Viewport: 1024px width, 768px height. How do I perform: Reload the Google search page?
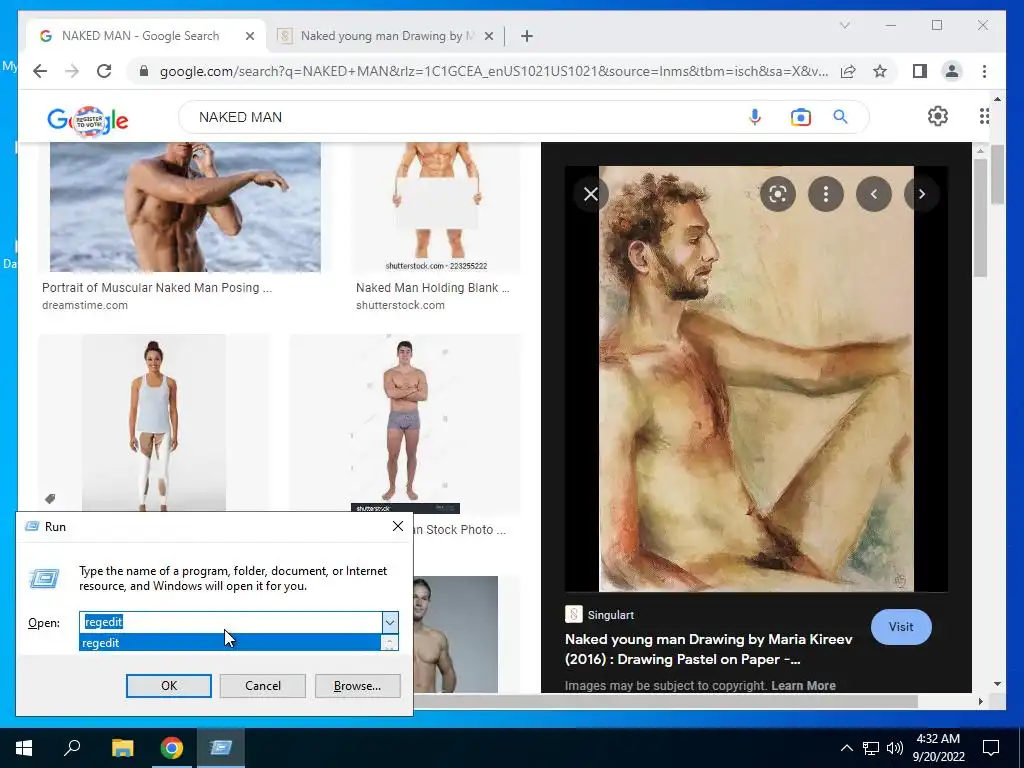point(104,71)
